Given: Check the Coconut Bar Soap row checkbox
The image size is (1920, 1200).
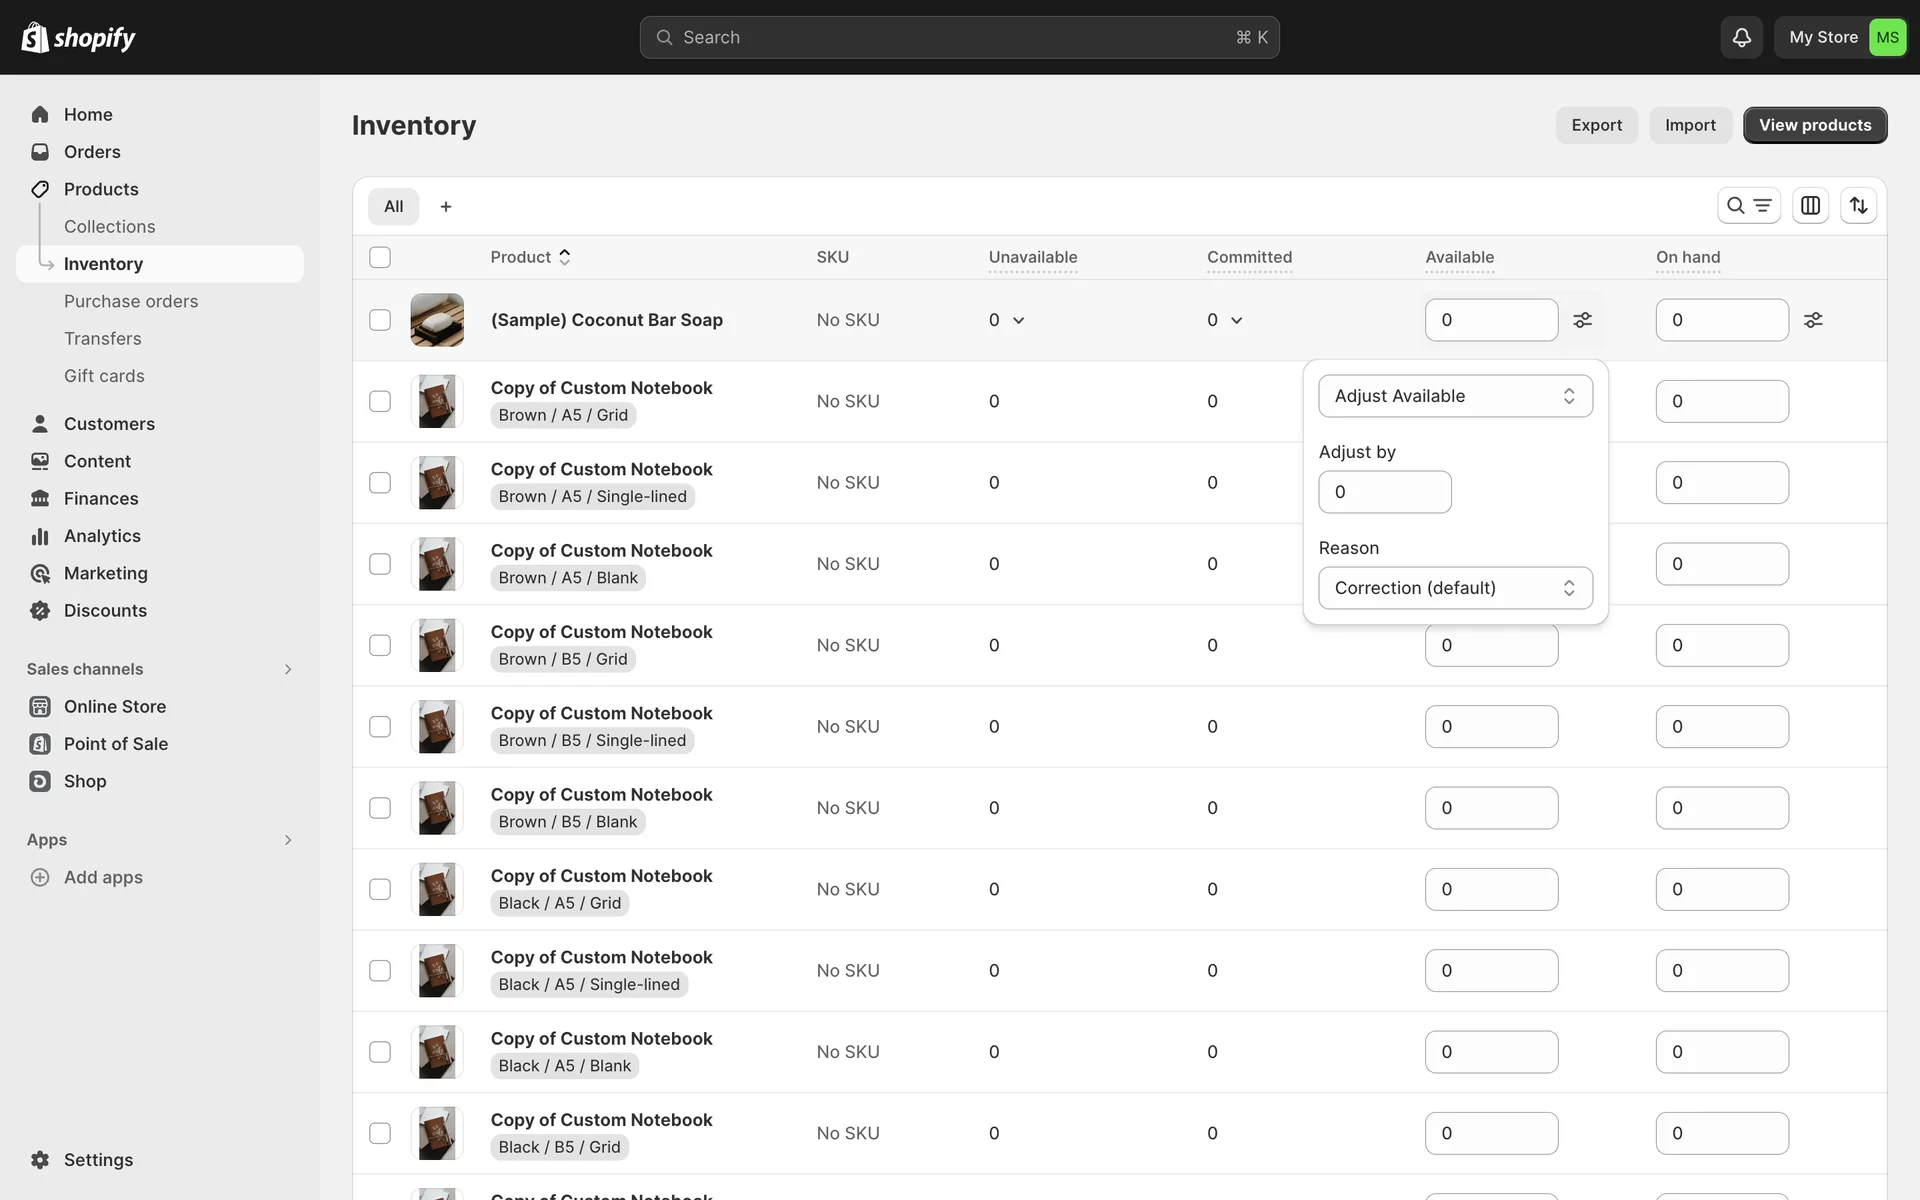Looking at the screenshot, I should pyautogui.click(x=380, y=320).
